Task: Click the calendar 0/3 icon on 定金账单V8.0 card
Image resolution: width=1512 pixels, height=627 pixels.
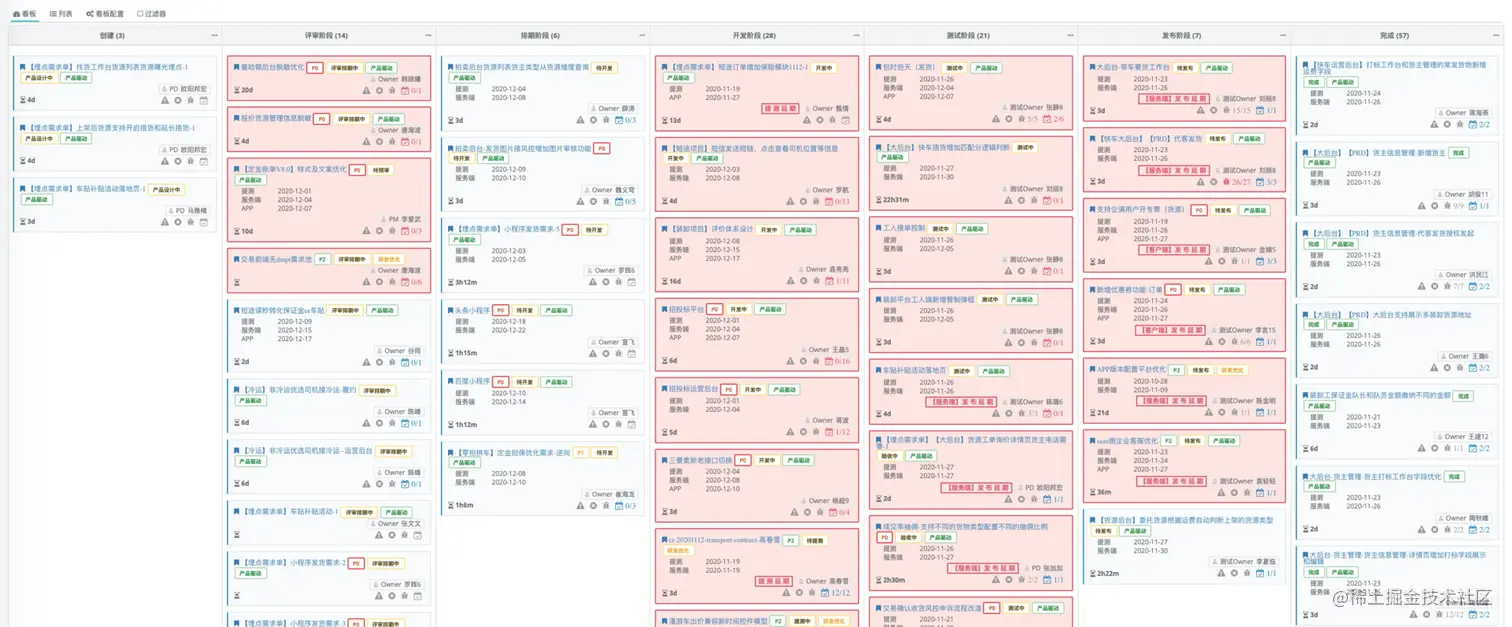Action: [411, 231]
